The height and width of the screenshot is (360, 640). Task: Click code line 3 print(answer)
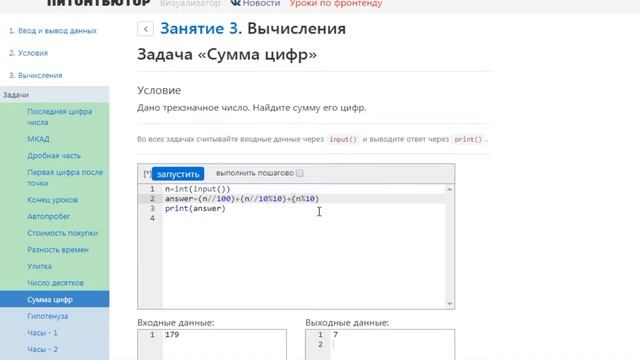pos(195,209)
